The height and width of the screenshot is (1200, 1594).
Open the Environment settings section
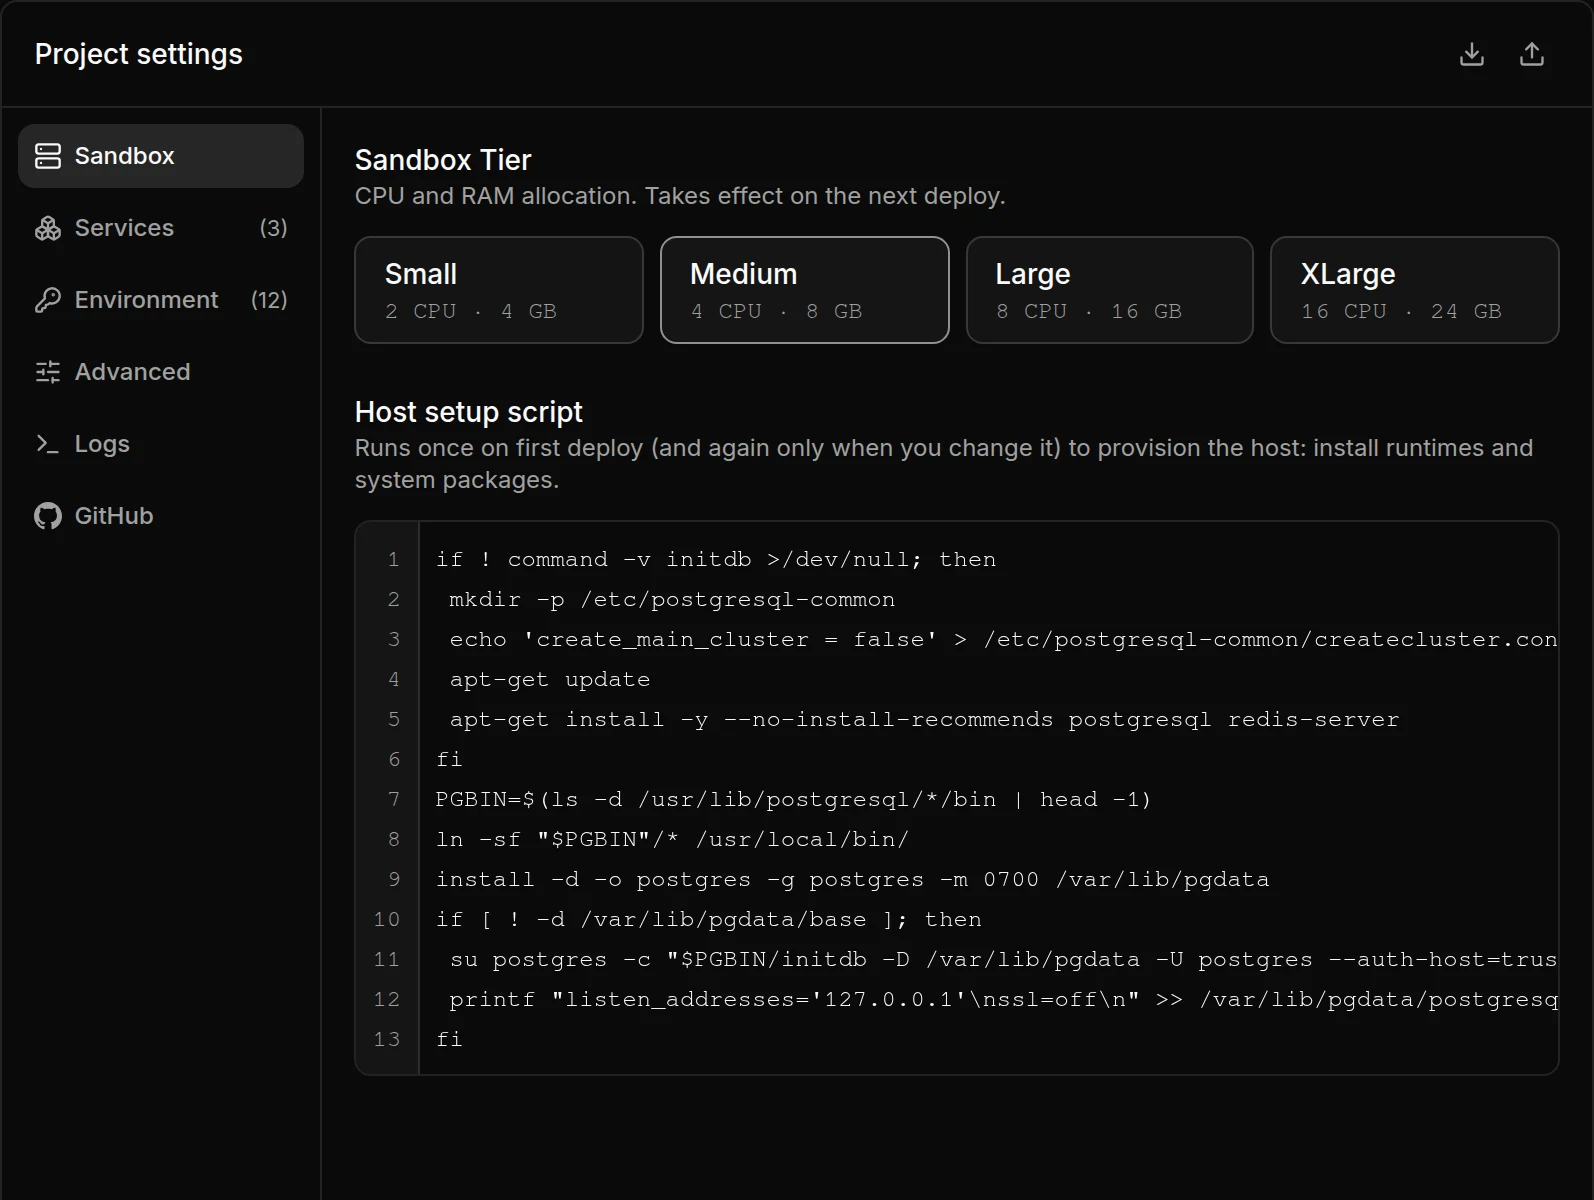point(161,300)
